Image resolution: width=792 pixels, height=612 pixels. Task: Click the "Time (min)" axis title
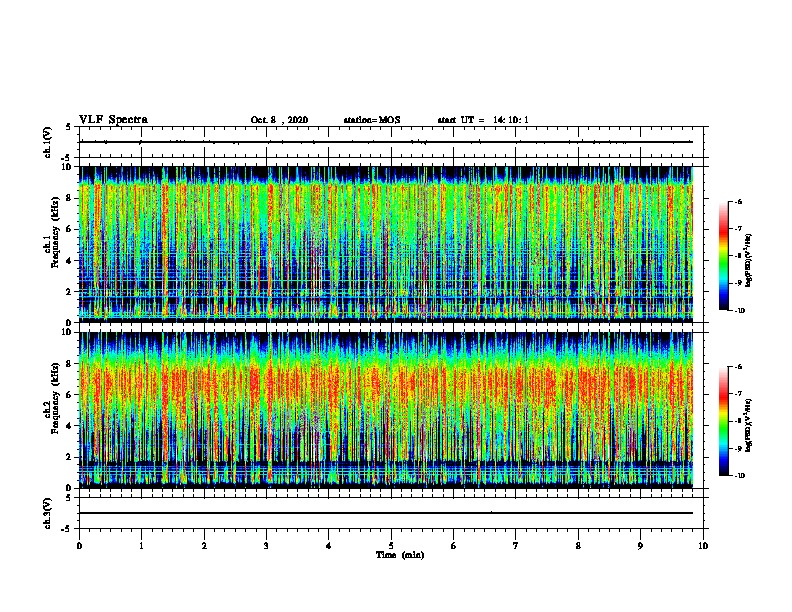[400, 555]
